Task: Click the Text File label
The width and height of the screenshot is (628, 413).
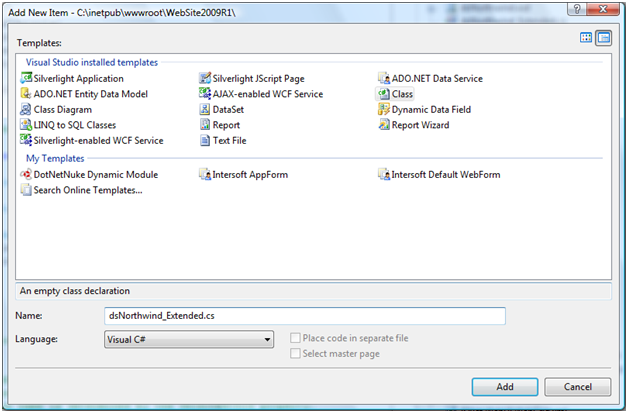Action: tap(229, 141)
